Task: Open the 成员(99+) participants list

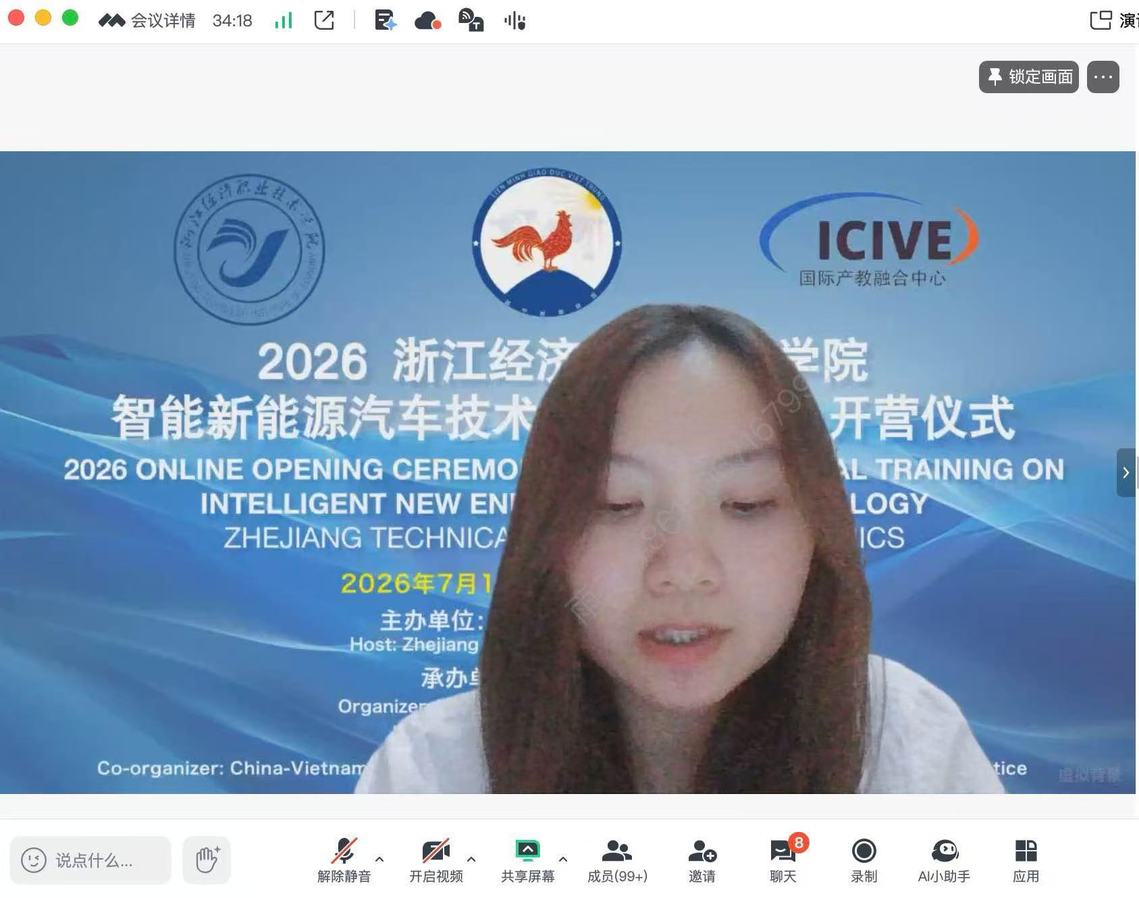Action: pos(617,860)
